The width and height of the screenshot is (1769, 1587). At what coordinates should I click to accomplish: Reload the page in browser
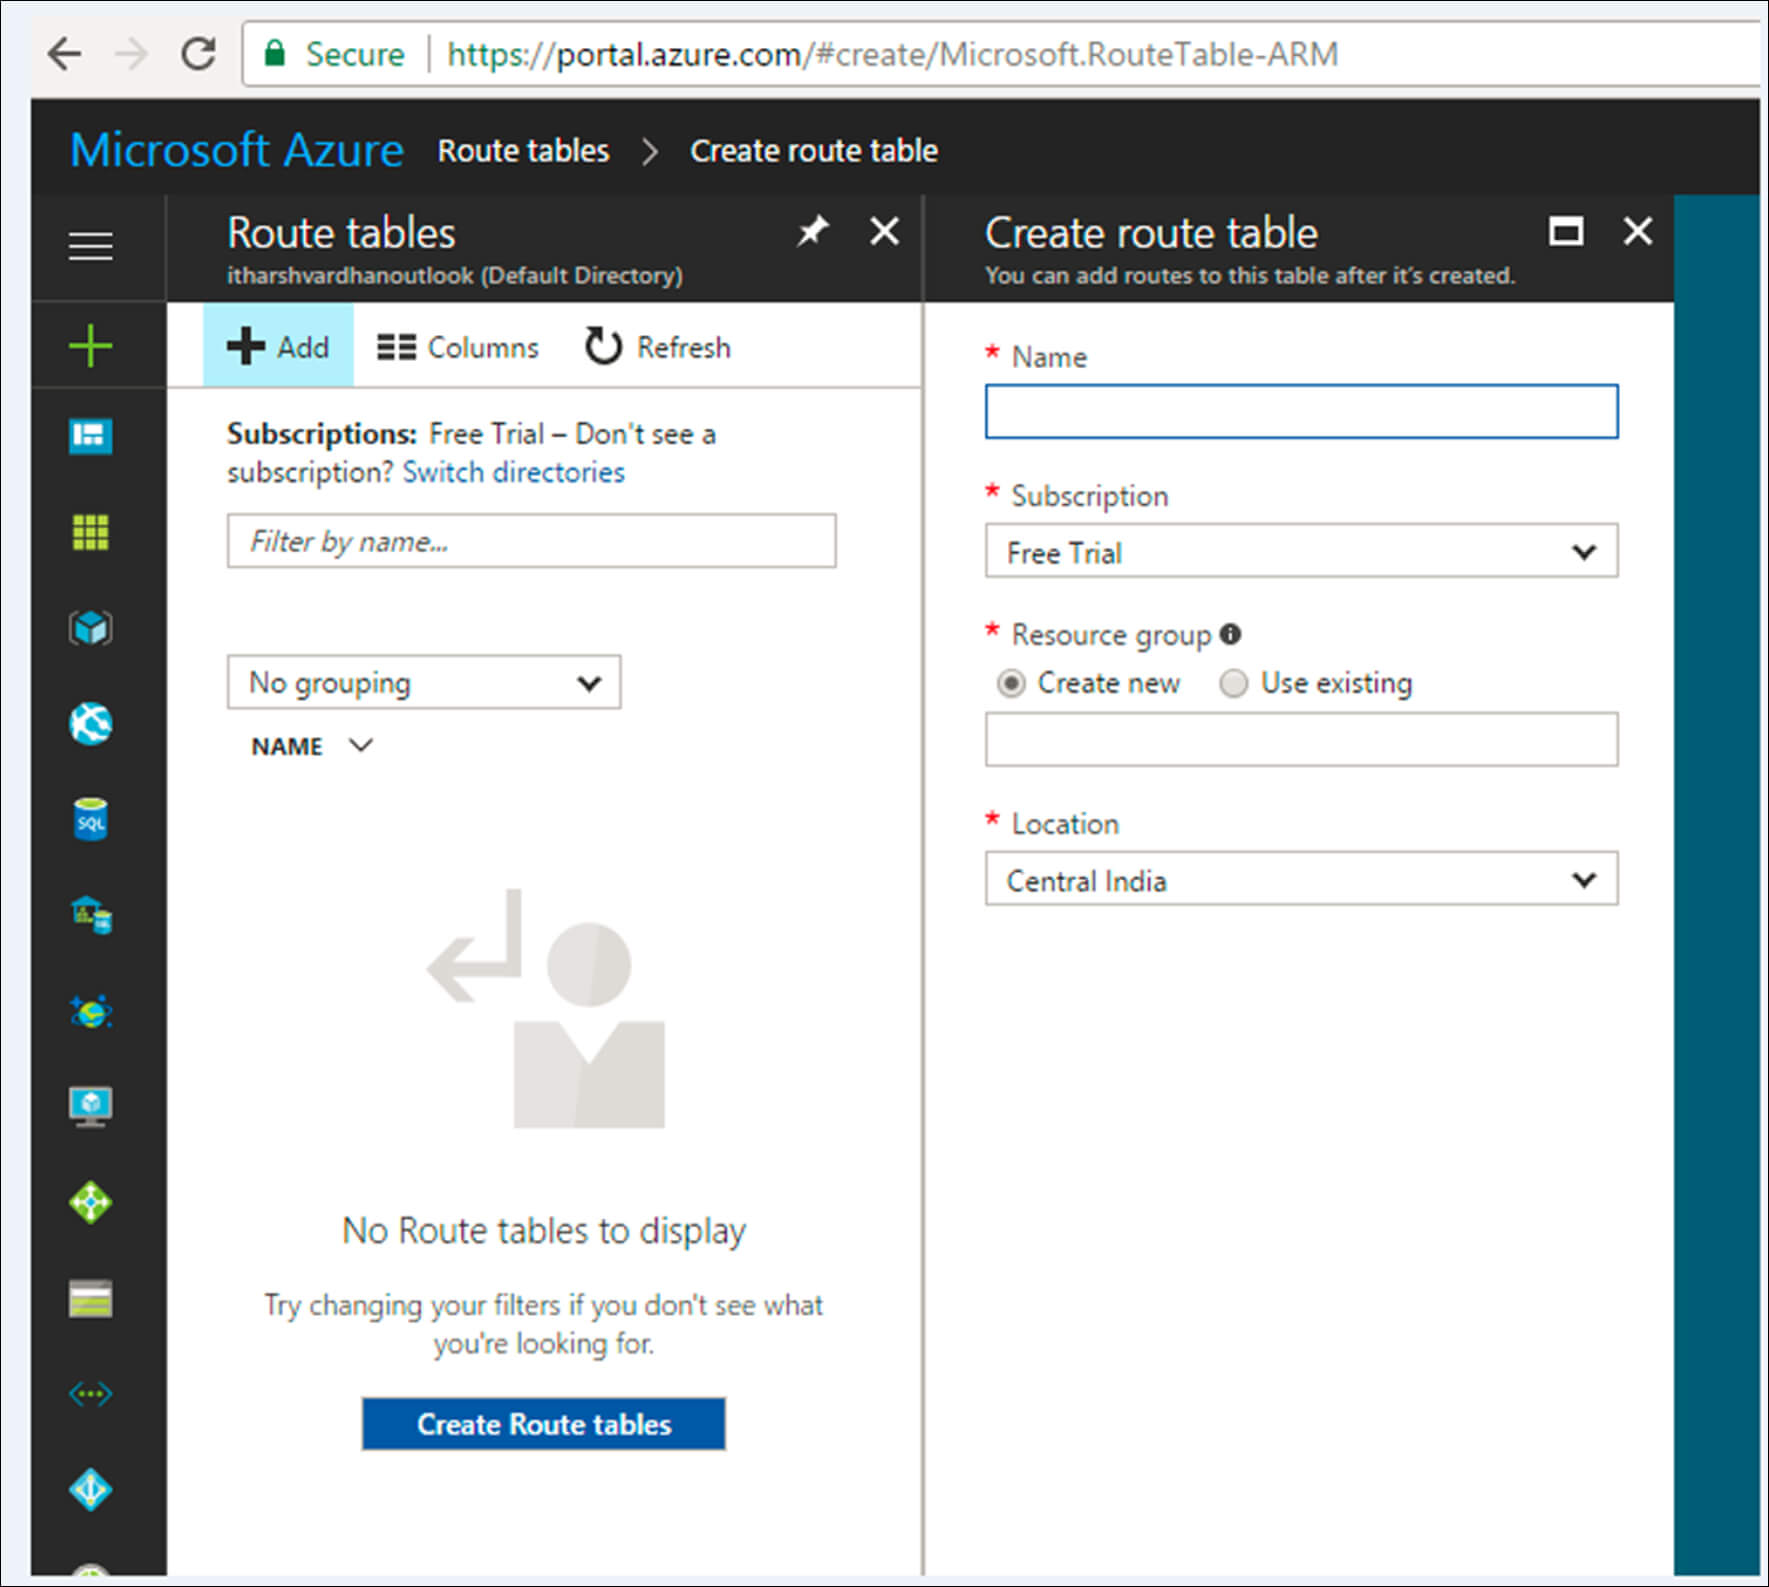click(x=199, y=53)
